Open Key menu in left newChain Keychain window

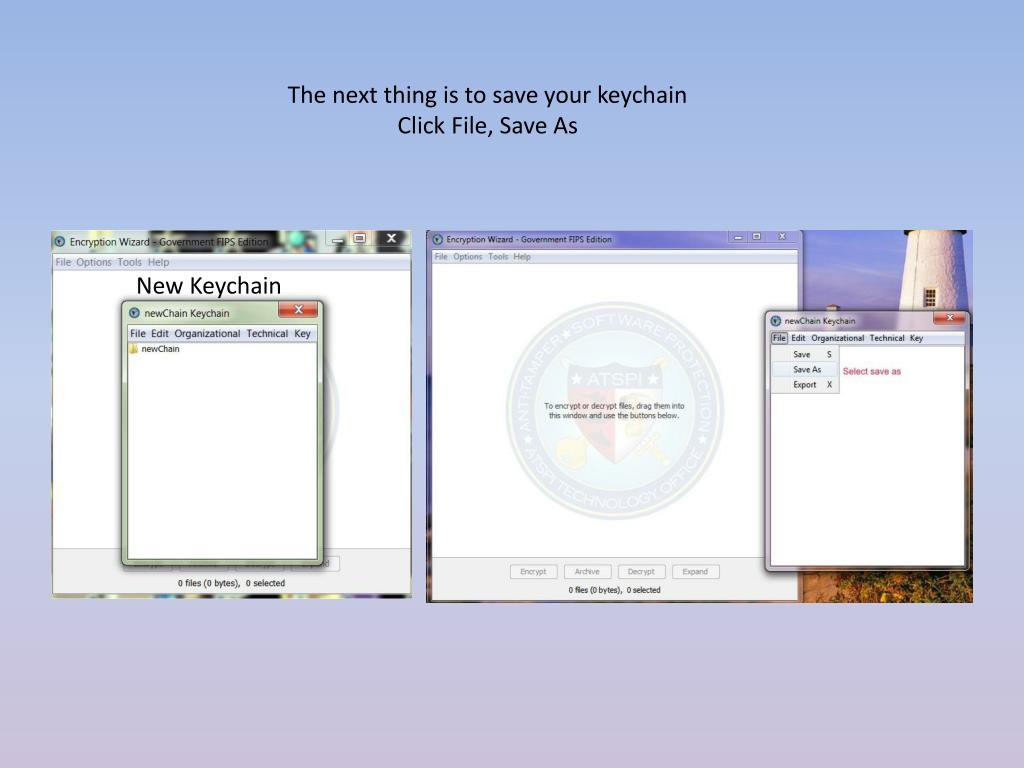(x=302, y=333)
